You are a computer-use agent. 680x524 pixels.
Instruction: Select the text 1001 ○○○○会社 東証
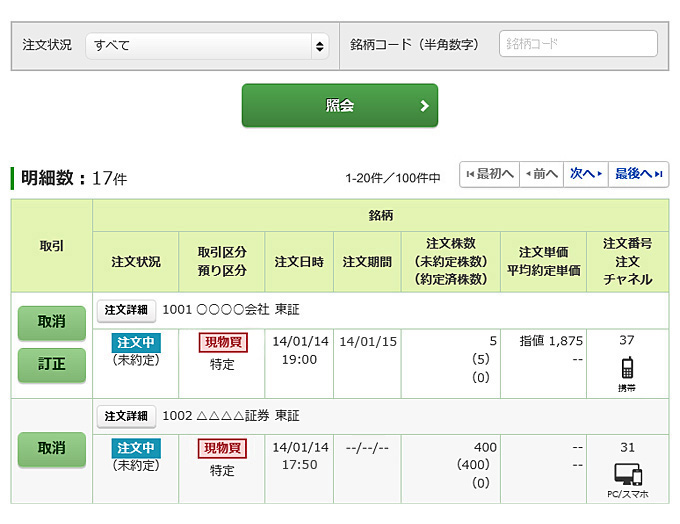coord(231,310)
